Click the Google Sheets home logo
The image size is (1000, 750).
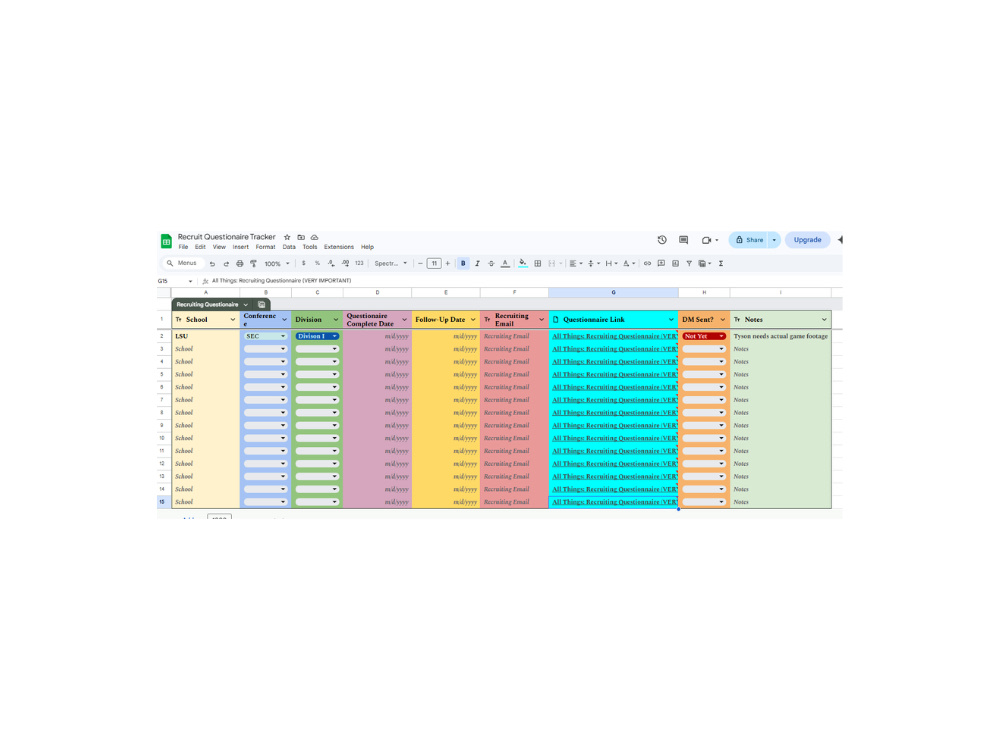(x=166, y=241)
